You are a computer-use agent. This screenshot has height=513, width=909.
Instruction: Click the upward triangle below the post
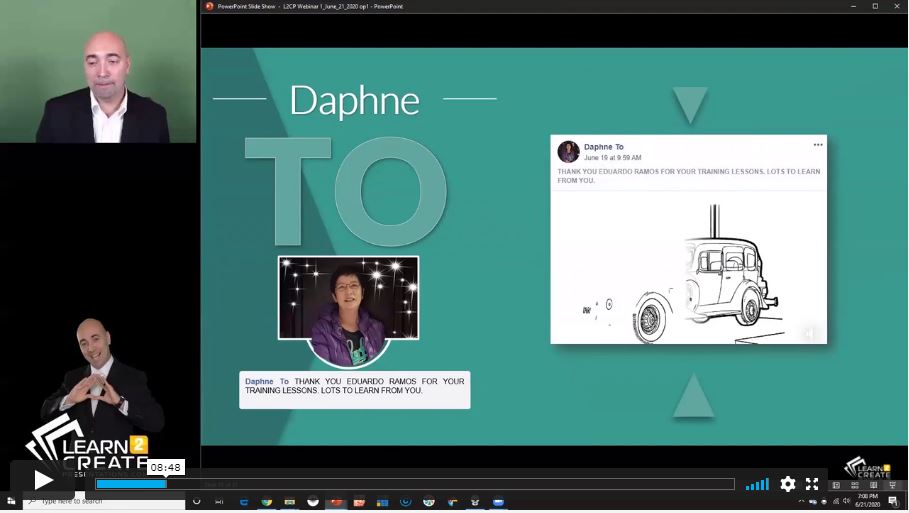click(693, 396)
